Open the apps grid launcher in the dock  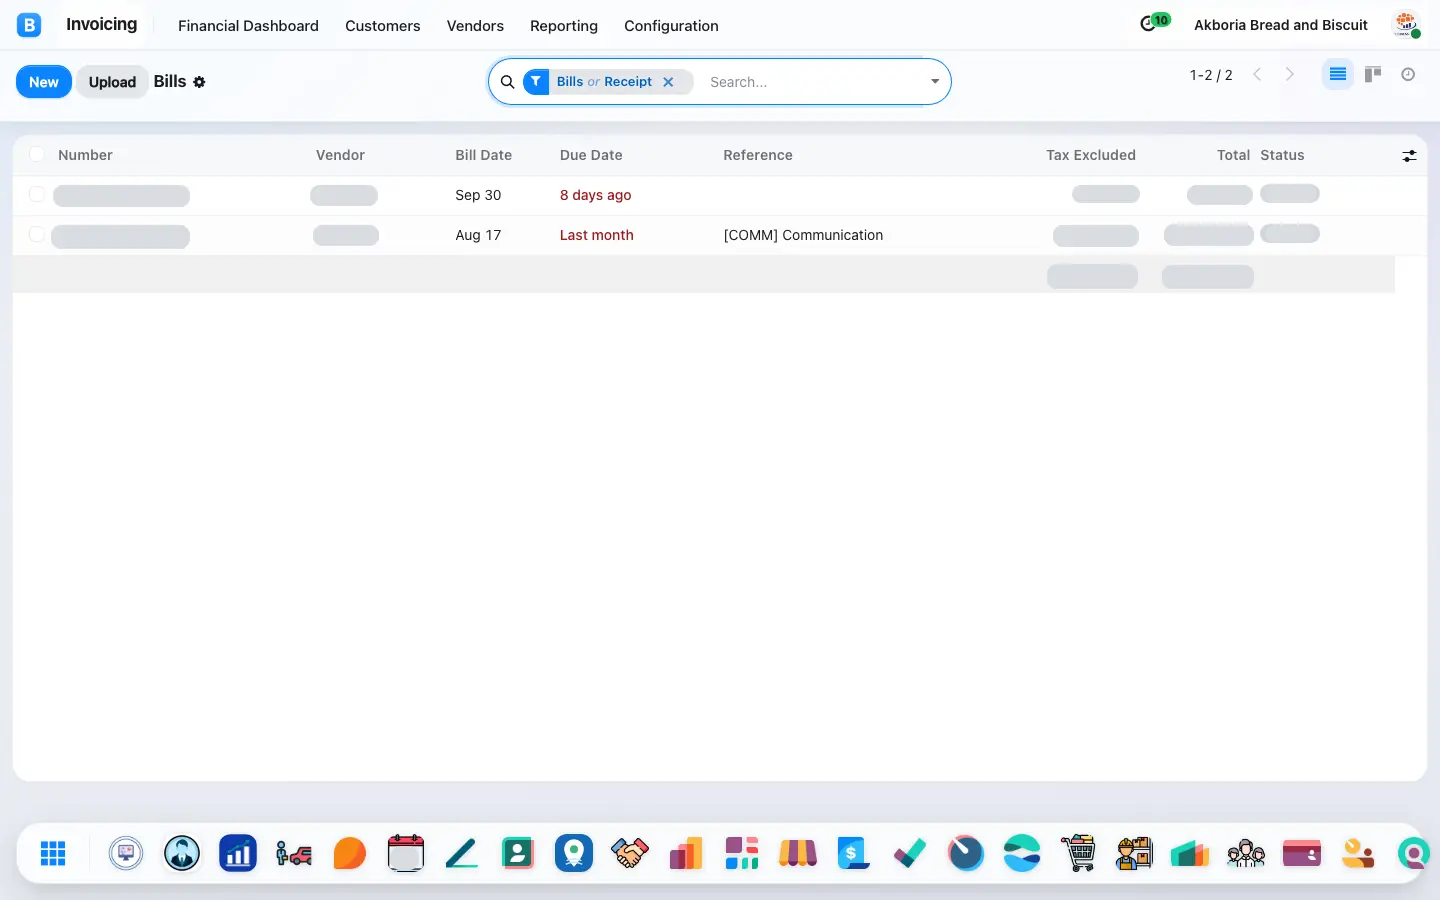click(x=53, y=853)
